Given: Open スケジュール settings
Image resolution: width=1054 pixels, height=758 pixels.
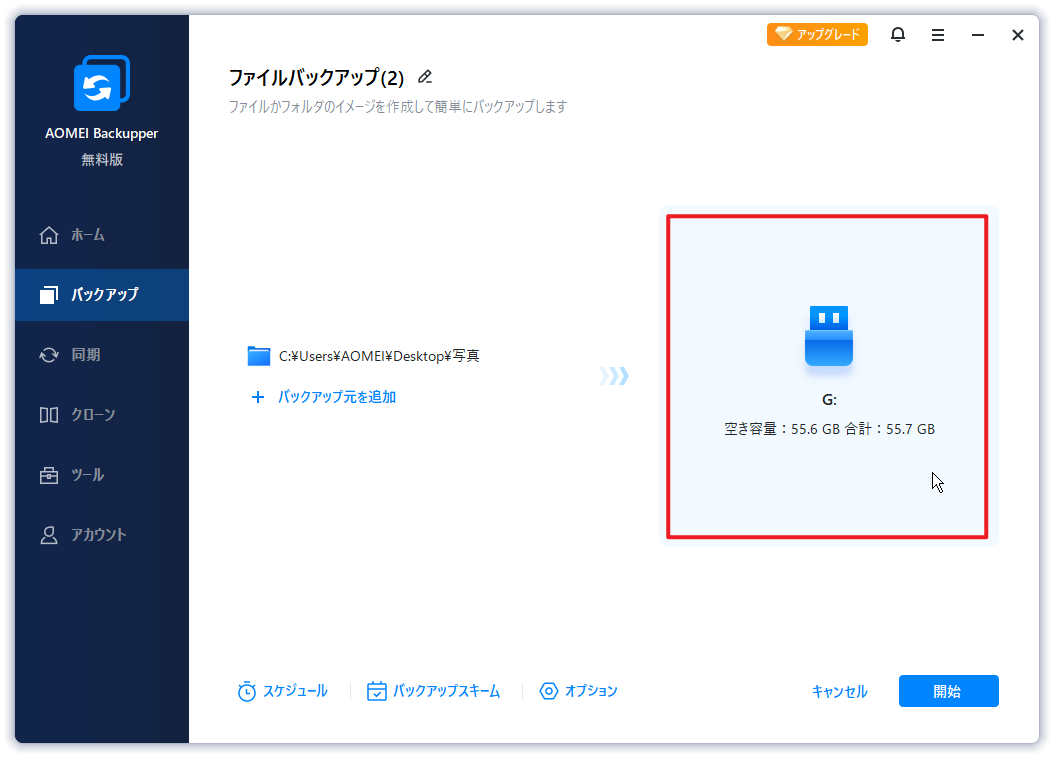Looking at the screenshot, I should click(282, 691).
